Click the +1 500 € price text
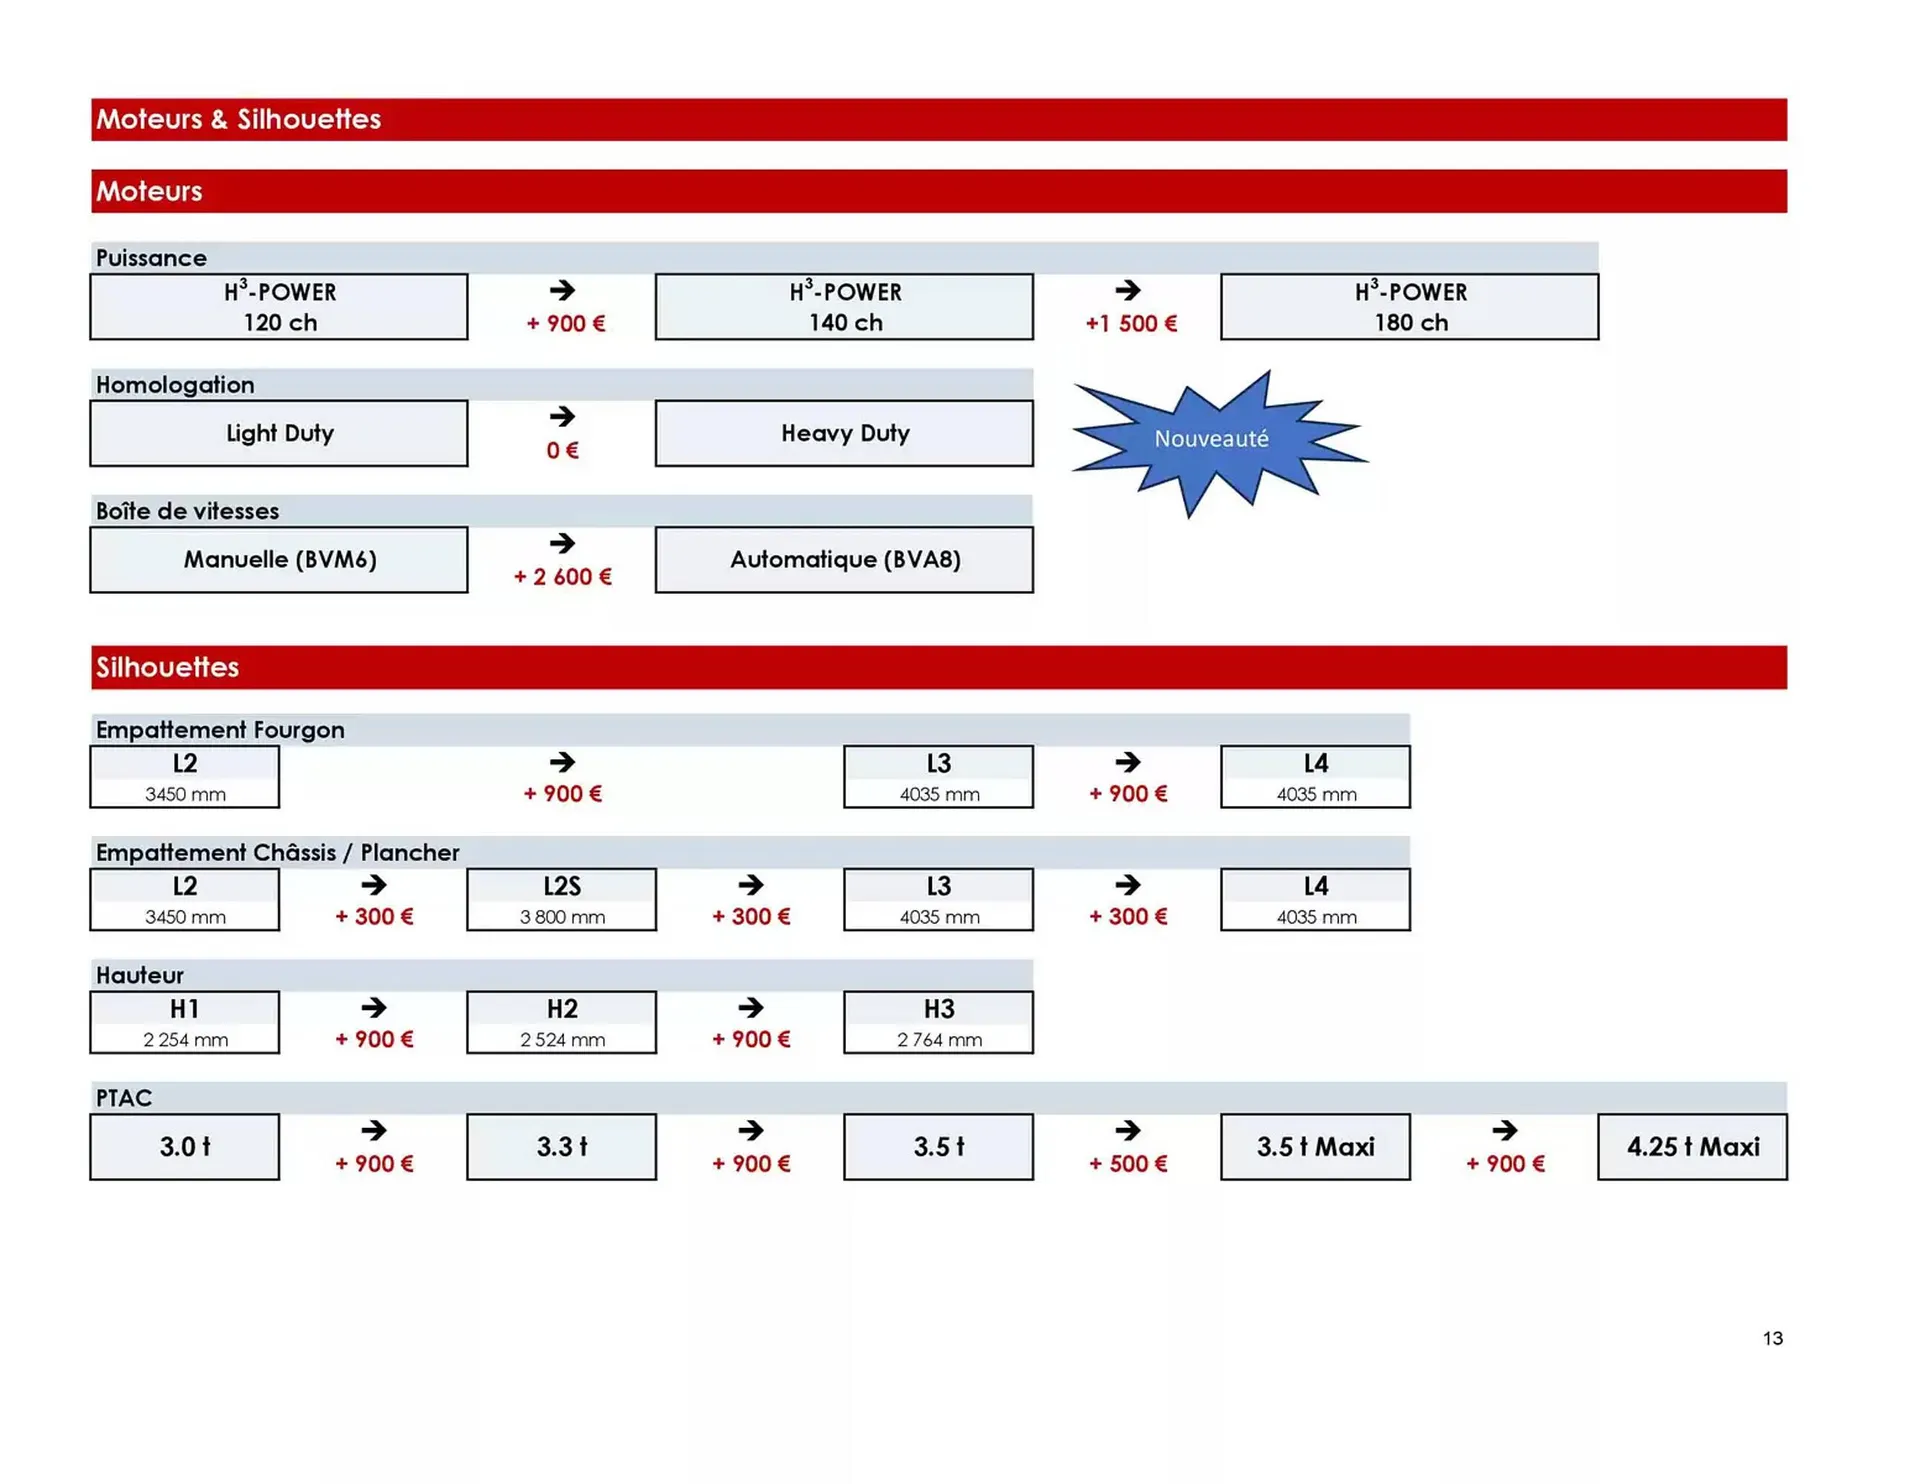Screen dimensions: 1920x1484 coord(1131,324)
